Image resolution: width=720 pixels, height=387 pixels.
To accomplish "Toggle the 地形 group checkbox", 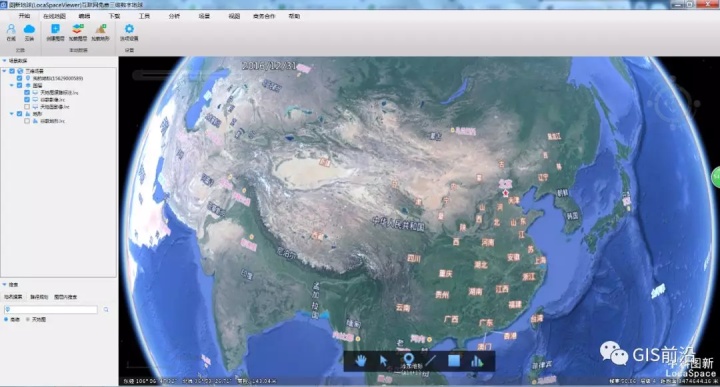I will 19,114.
